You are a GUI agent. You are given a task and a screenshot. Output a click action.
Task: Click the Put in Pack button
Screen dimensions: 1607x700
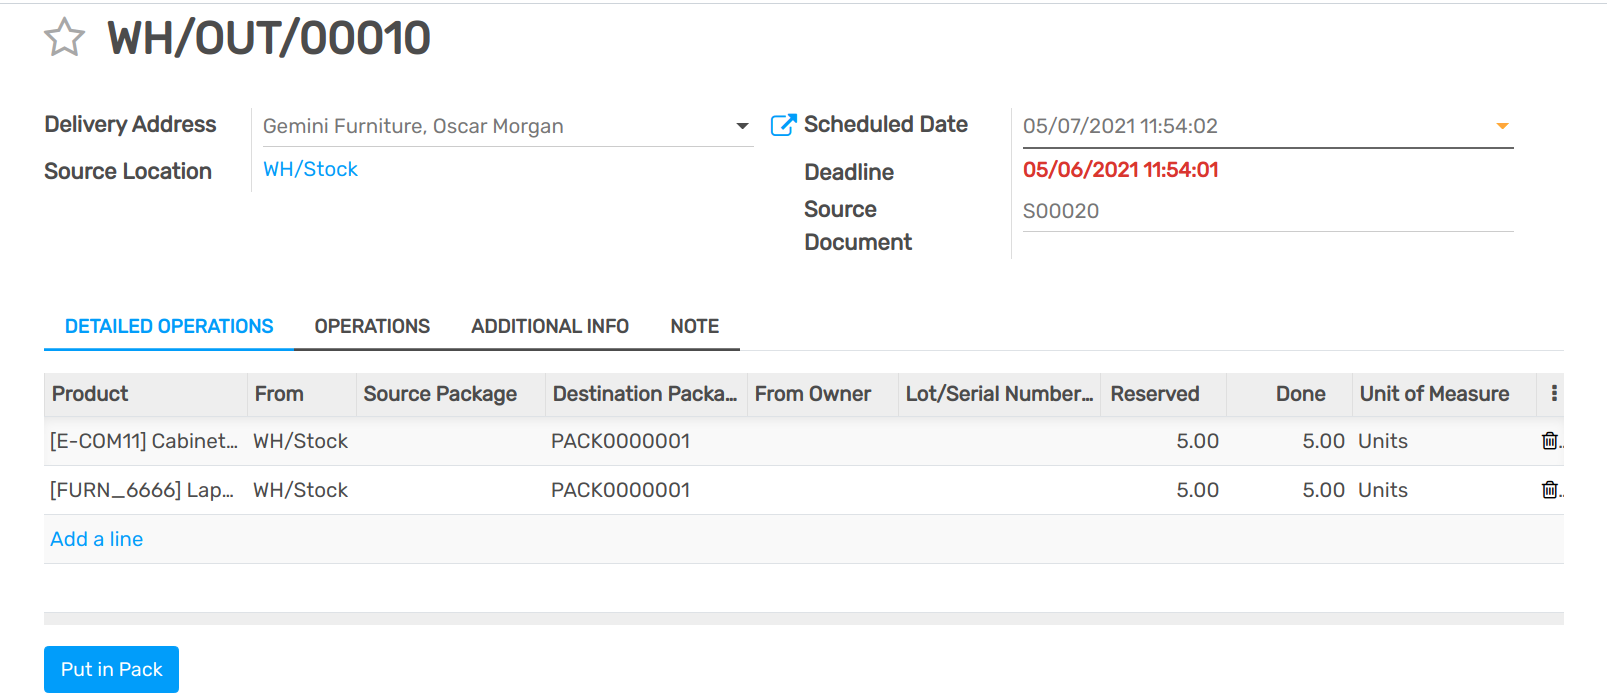pyautogui.click(x=111, y=669)
